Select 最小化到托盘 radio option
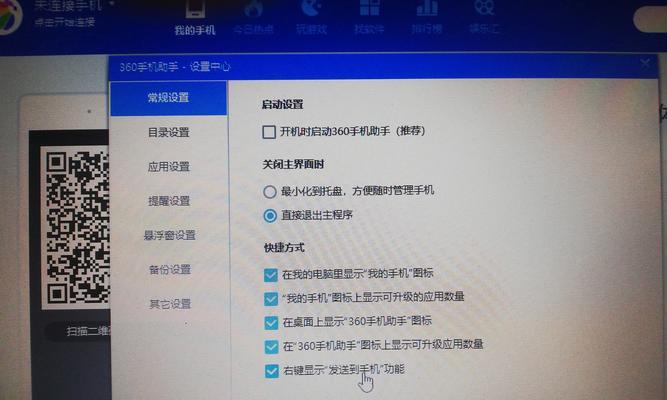Viewport: 667px width, 400px height. [x=270, y=192]
